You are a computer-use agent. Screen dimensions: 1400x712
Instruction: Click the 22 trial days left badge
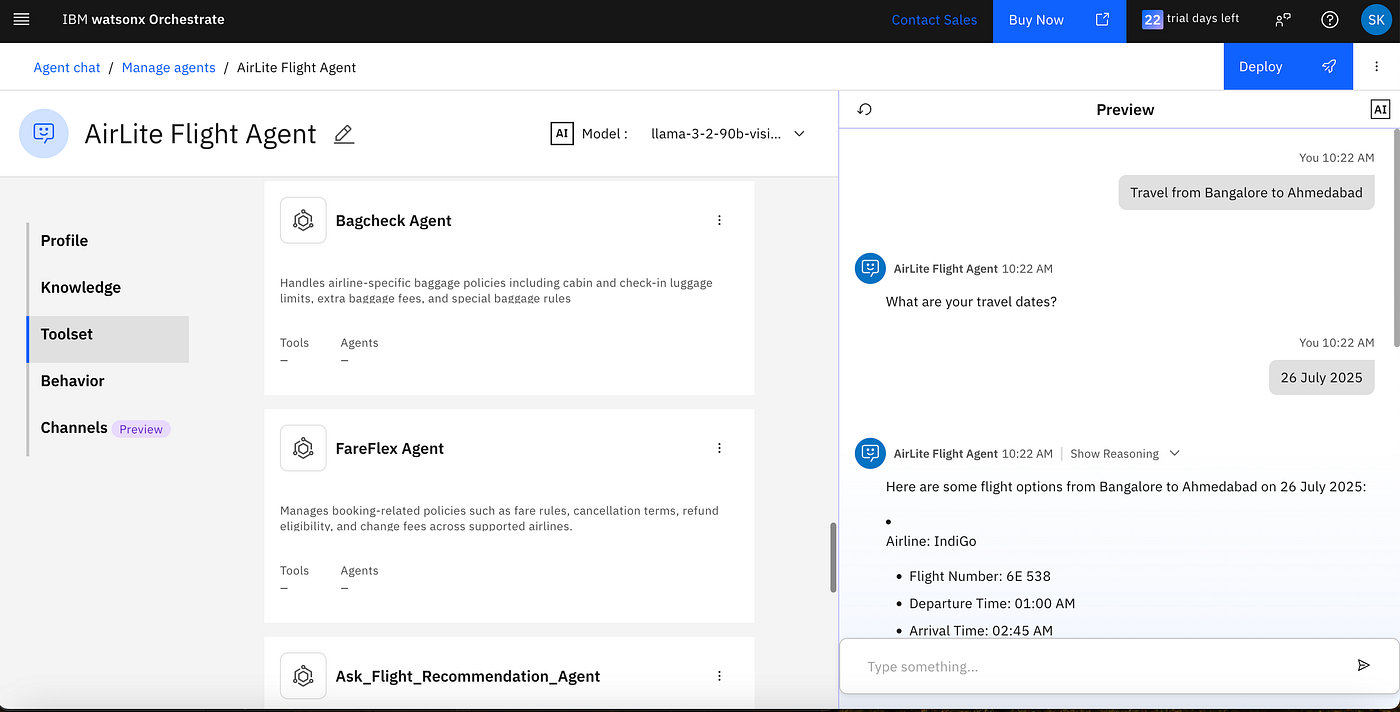point(1191,19)
